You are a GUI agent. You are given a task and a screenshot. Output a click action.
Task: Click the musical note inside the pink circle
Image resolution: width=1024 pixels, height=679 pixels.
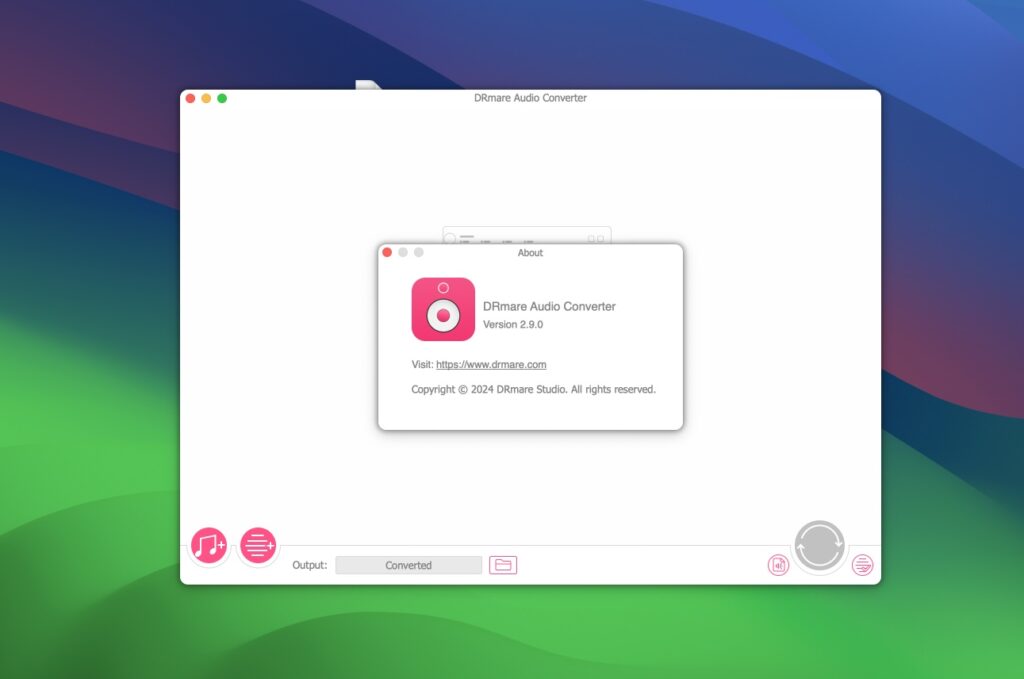pos(208,545)
